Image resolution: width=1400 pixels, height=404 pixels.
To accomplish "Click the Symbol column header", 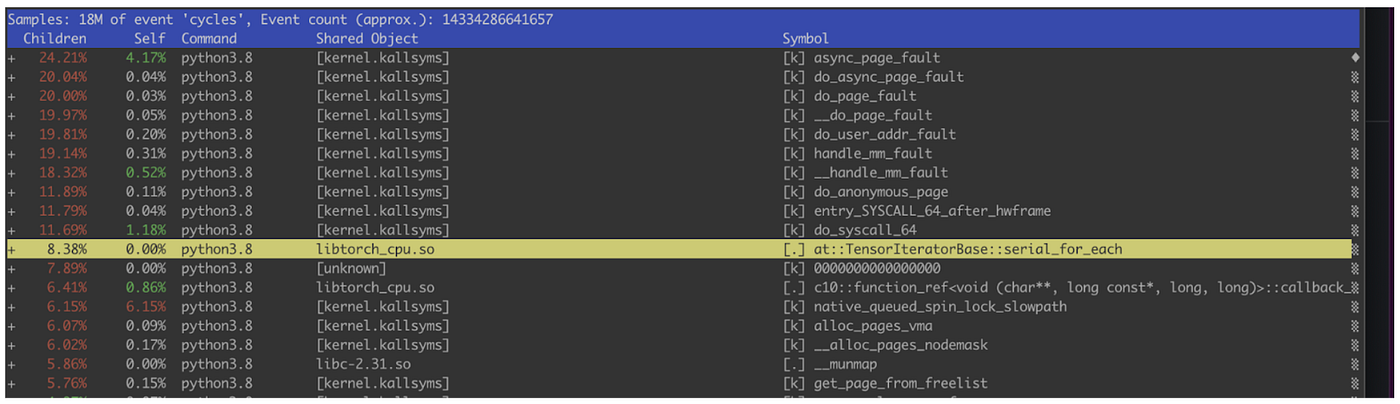I will tap(805, 38).
